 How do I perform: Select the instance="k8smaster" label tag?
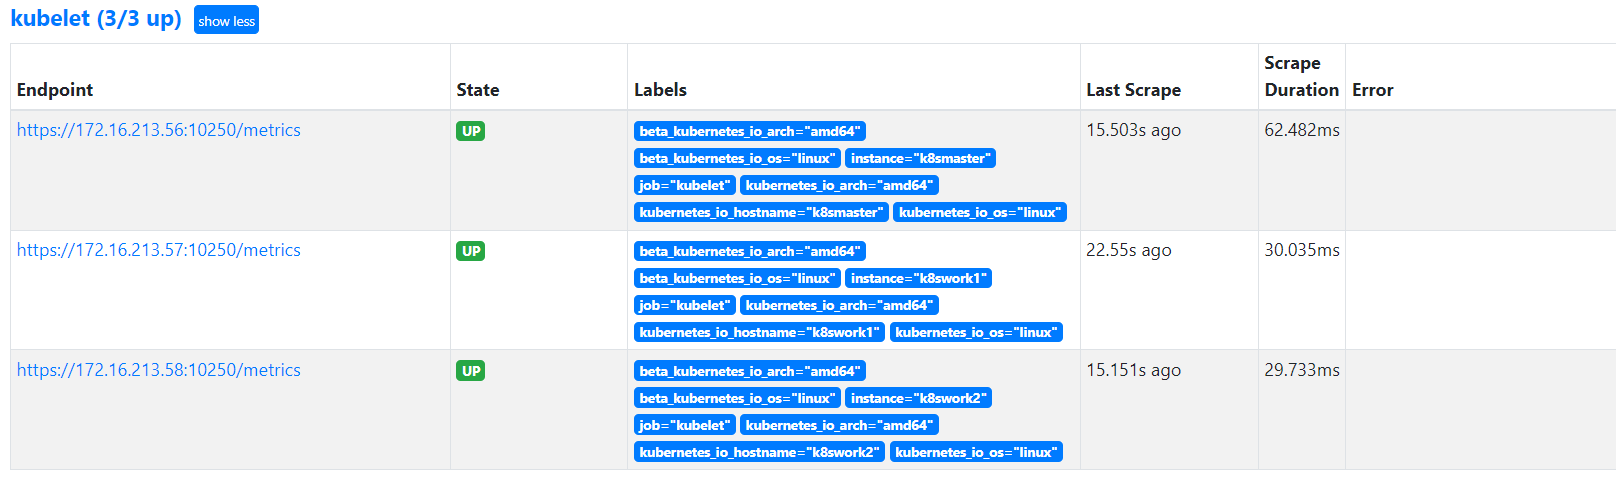[x=920, y=158]
